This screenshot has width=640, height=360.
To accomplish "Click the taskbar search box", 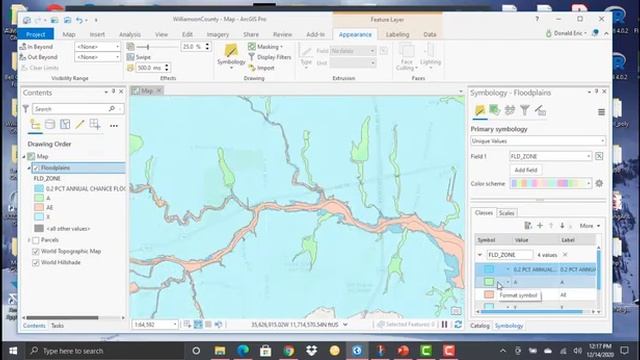I will [x=106, y=351].
